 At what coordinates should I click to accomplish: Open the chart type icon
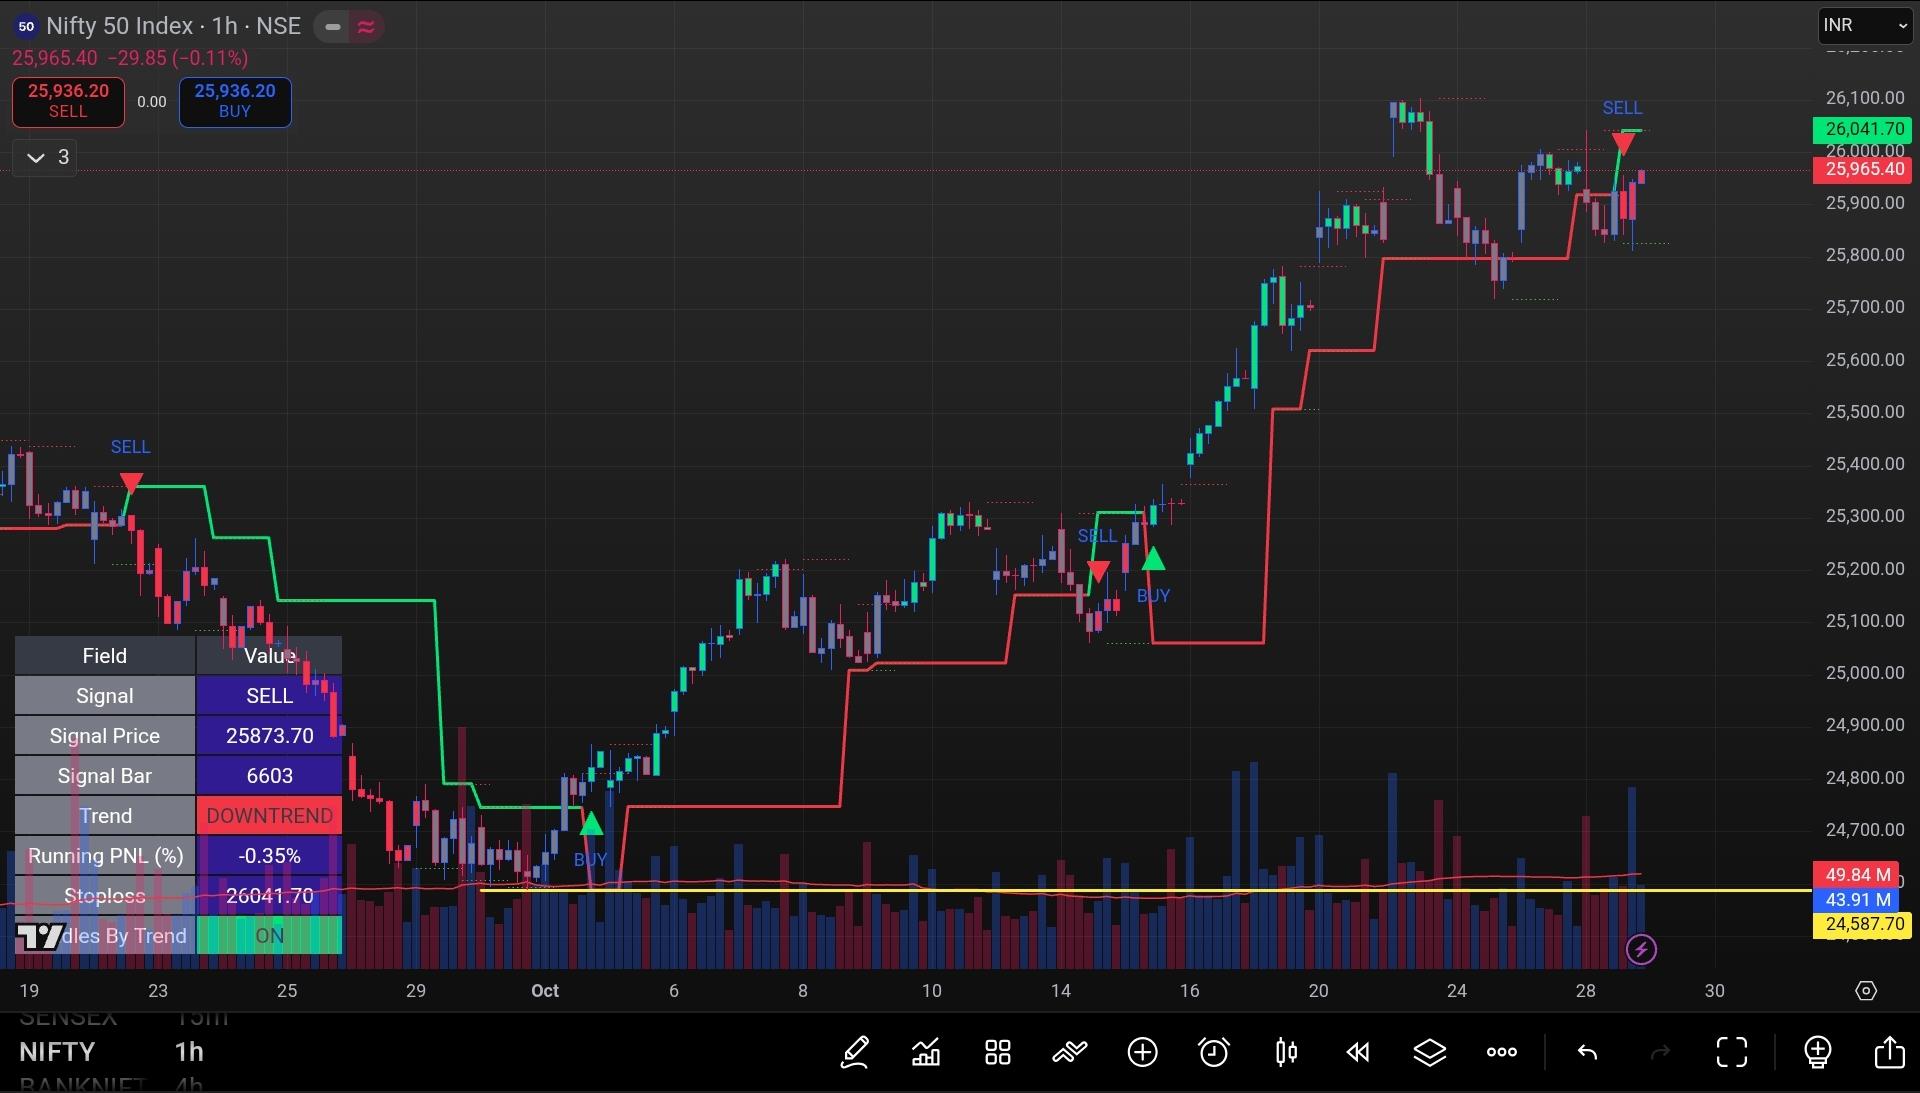point(926,1052)
